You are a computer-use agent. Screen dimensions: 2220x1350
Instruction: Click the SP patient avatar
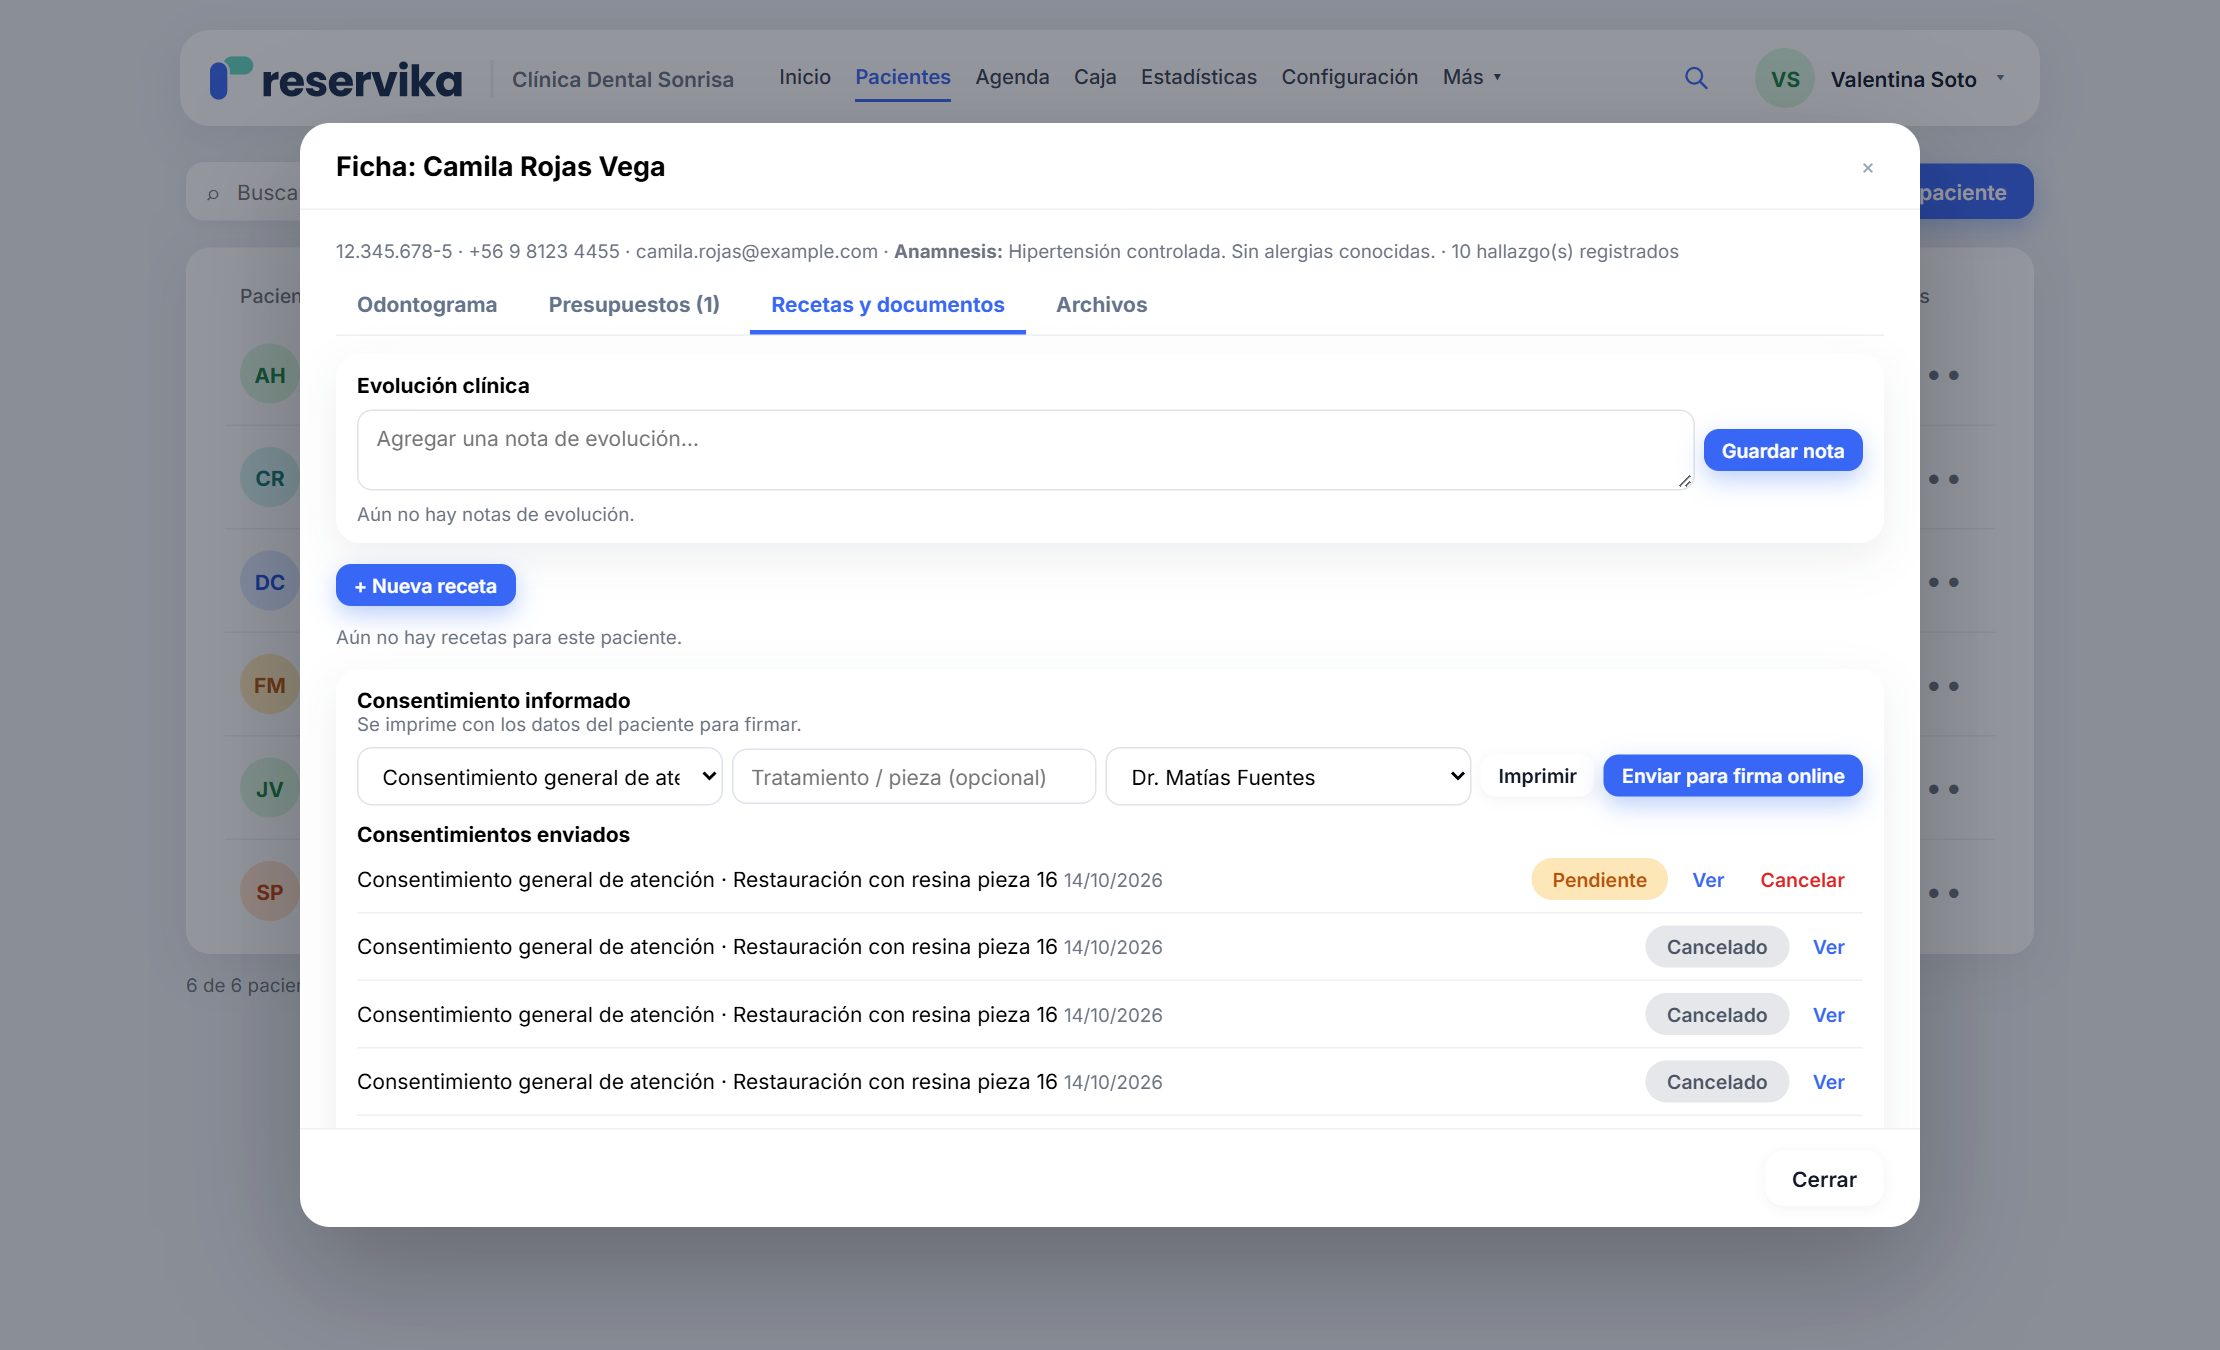point(269,892)
